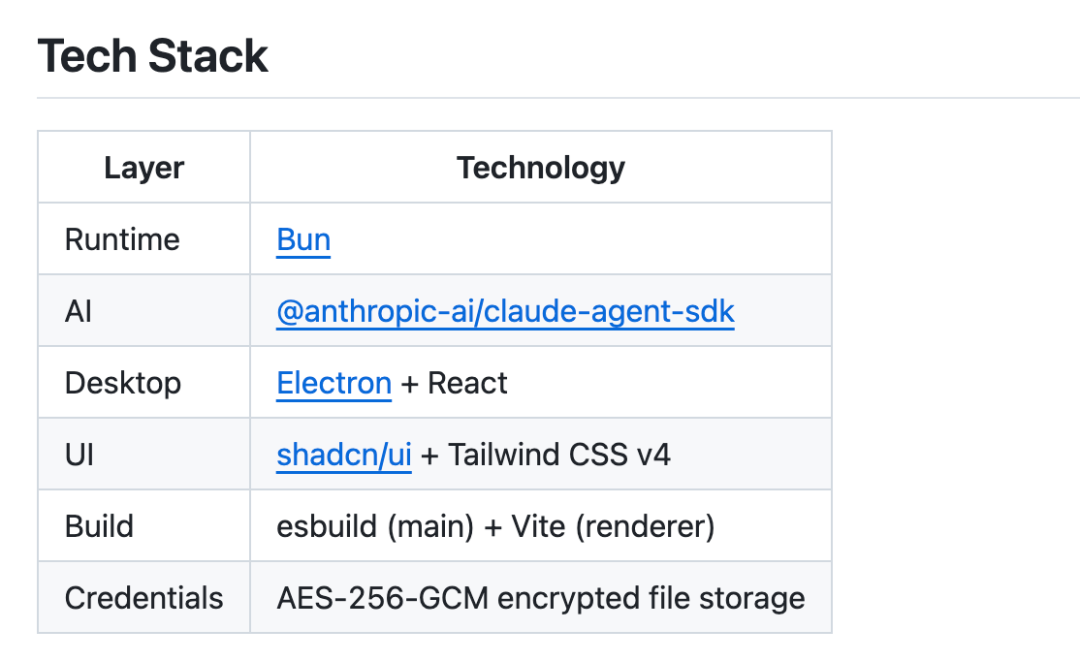Click the Technology column header
Viewport: 1080px width, 661px height.
(540, 168)
